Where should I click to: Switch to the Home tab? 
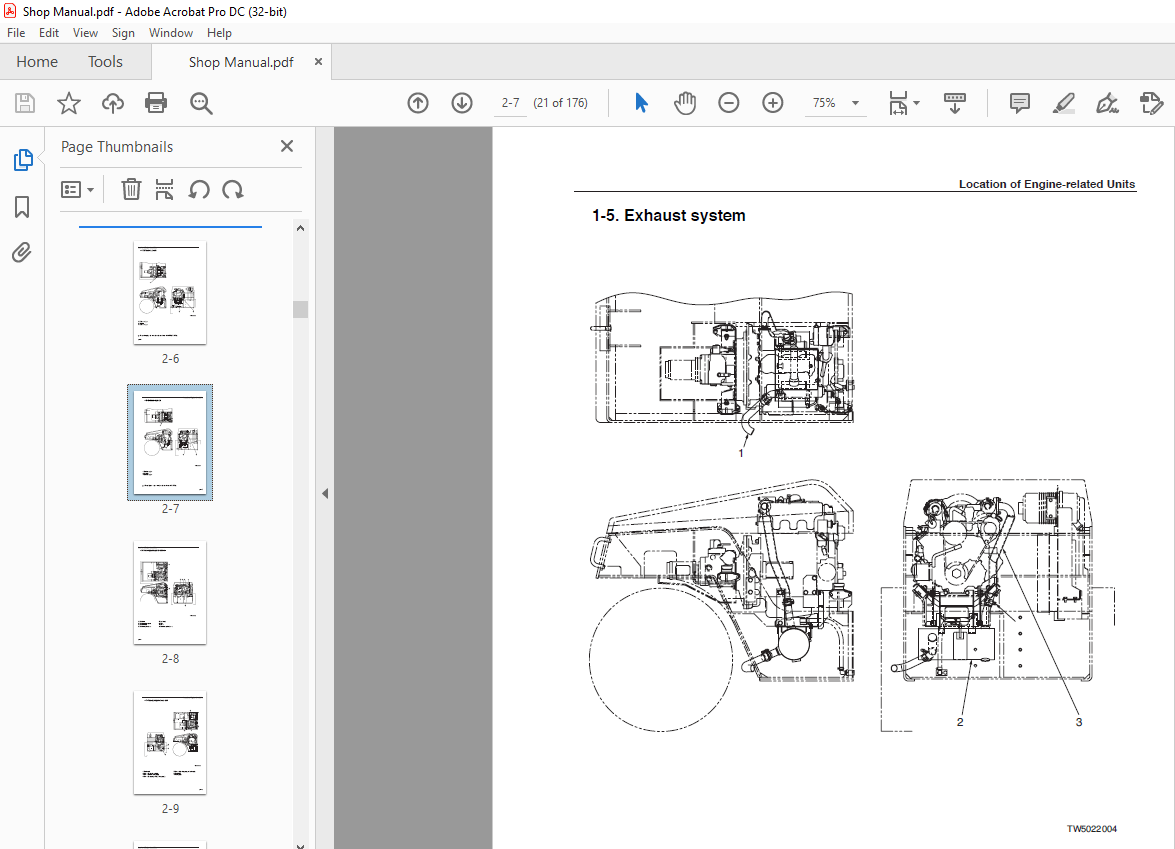pyautogui.click(x=37, y=61)
